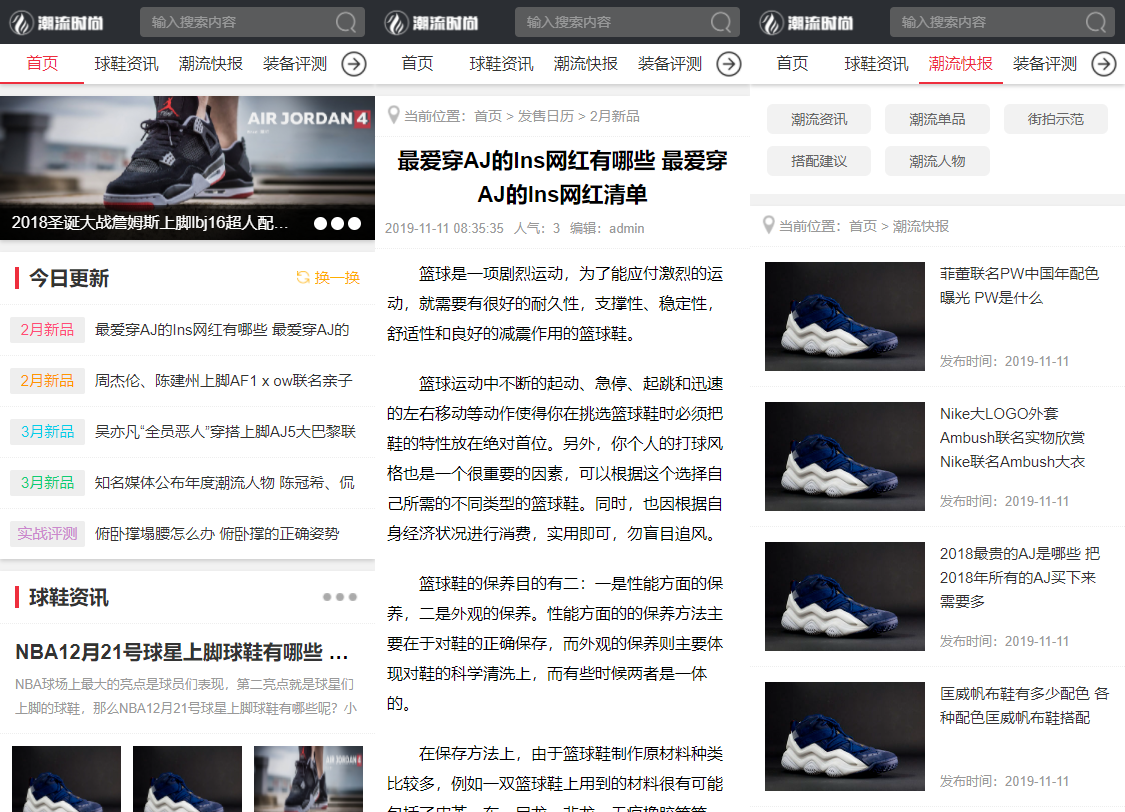Open Nike大LOGO外套 Ambush联名 article title
The width and height of the screenshot is (1125, 812).
tap(1012, 438)
